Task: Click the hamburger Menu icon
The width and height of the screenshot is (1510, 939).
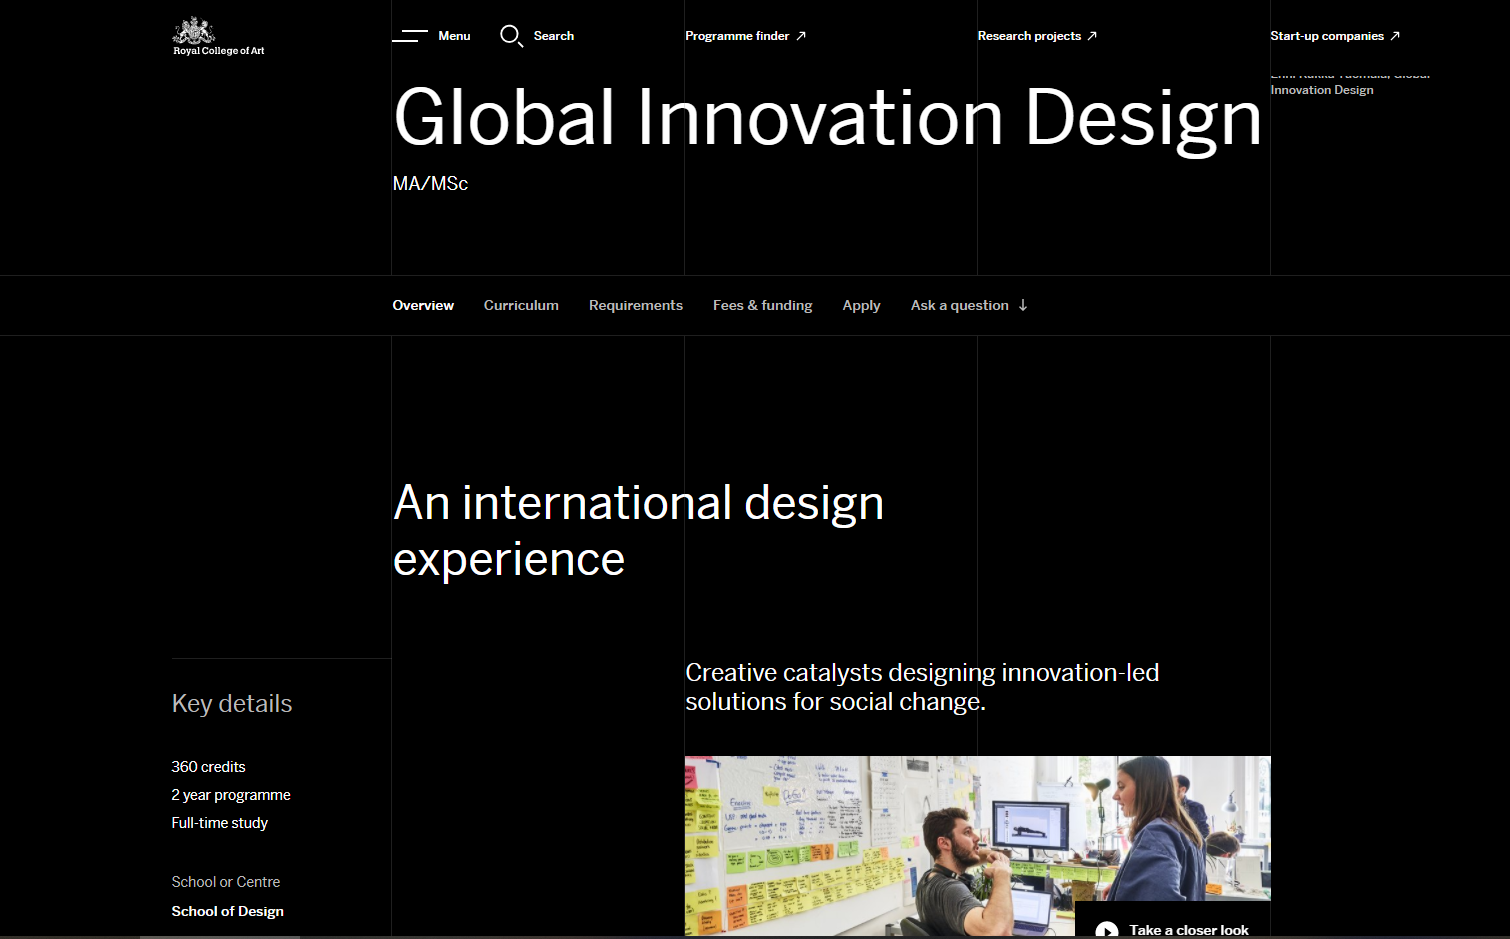Action: click(410, 36)
